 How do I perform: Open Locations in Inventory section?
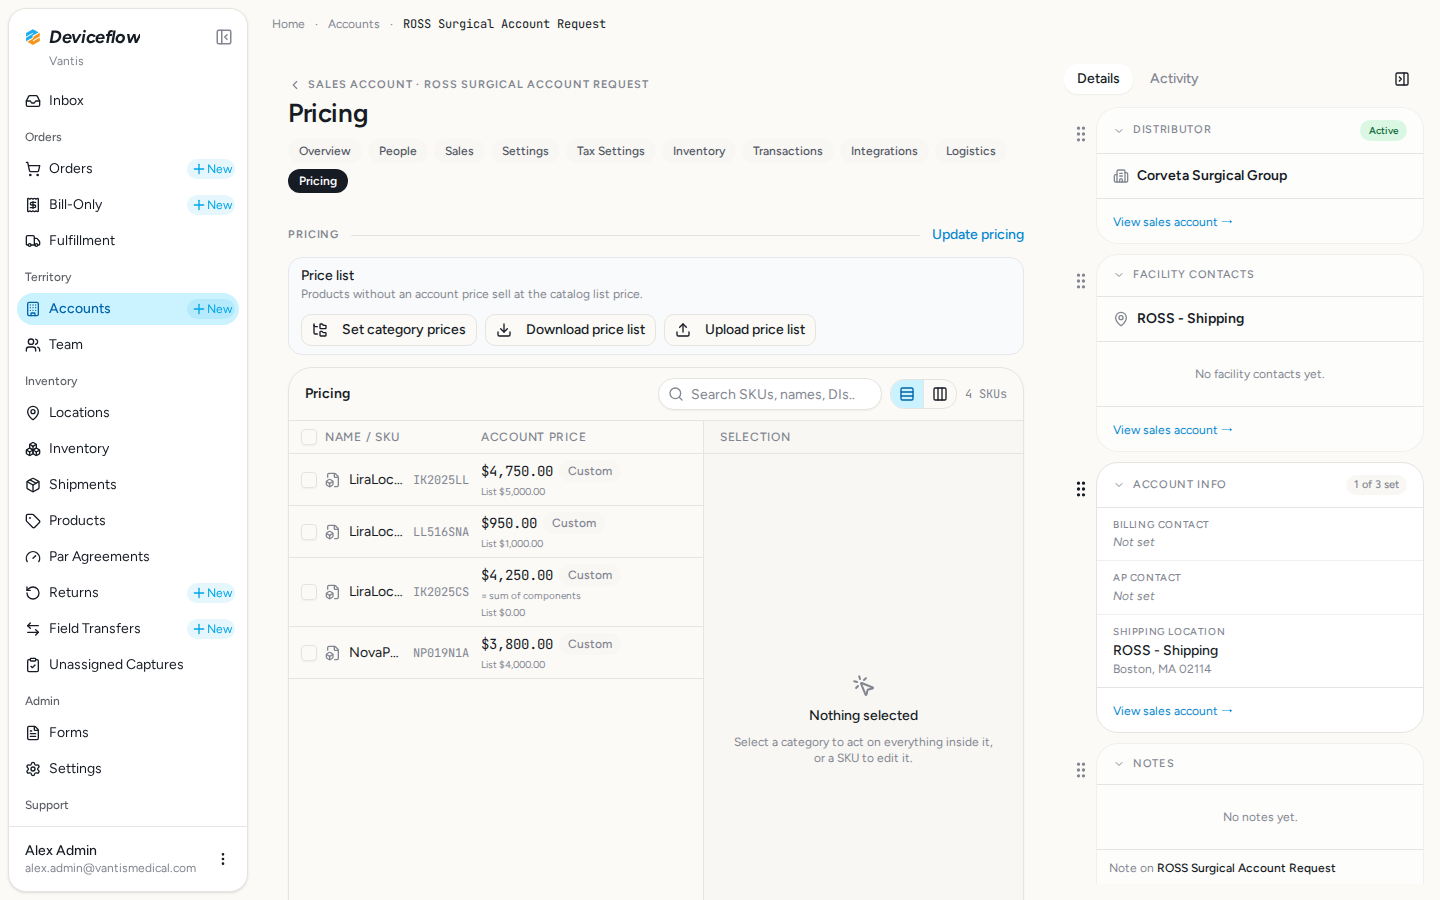click(x=128, y=413)
